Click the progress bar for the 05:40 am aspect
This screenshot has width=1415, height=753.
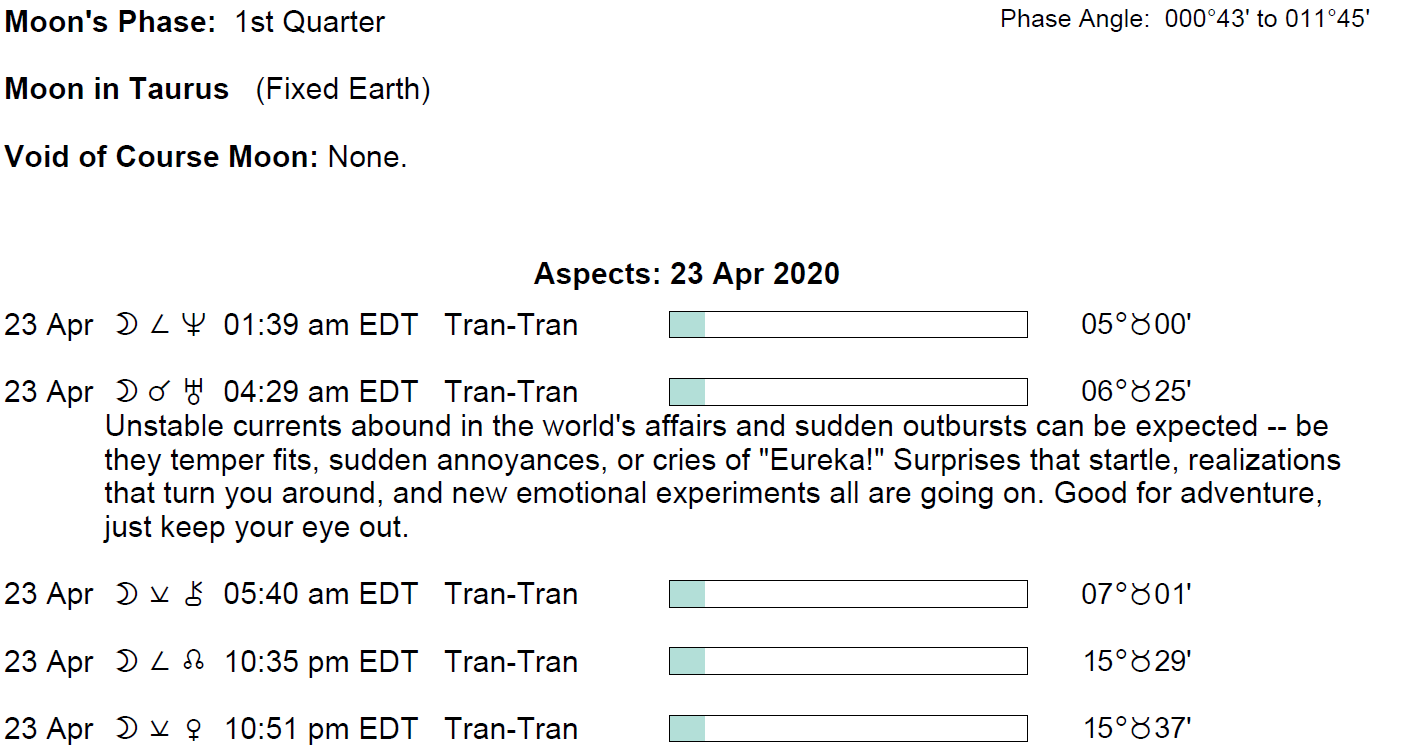click(x=848, y=594)
